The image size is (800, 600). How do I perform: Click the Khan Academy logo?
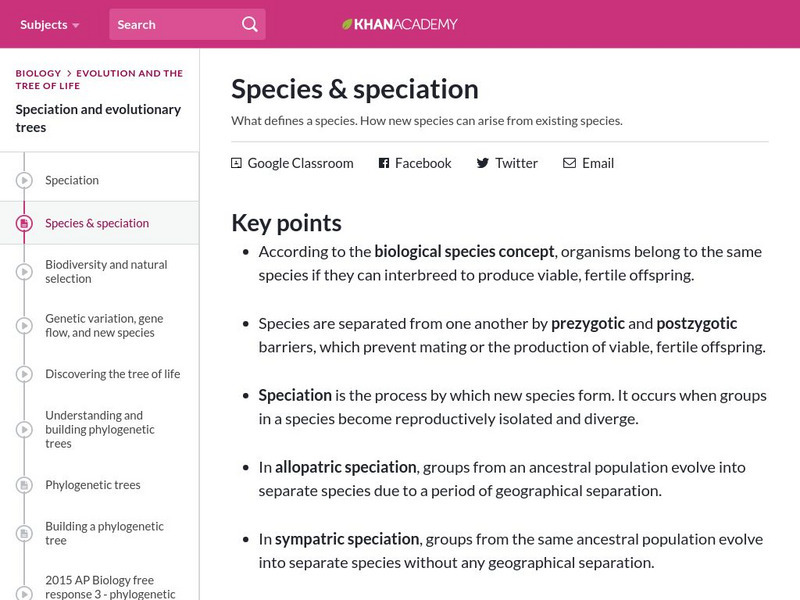(398, 23)
